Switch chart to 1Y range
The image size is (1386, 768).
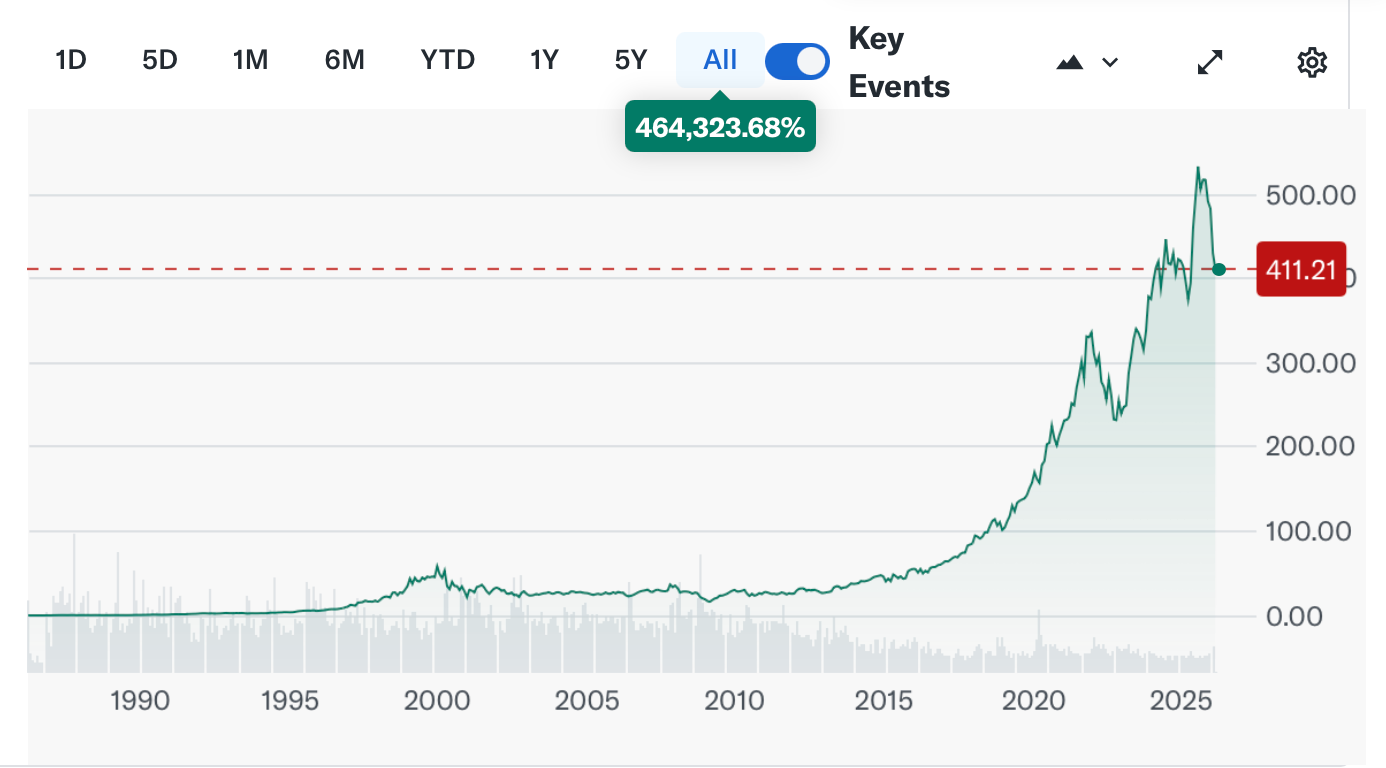543,61
